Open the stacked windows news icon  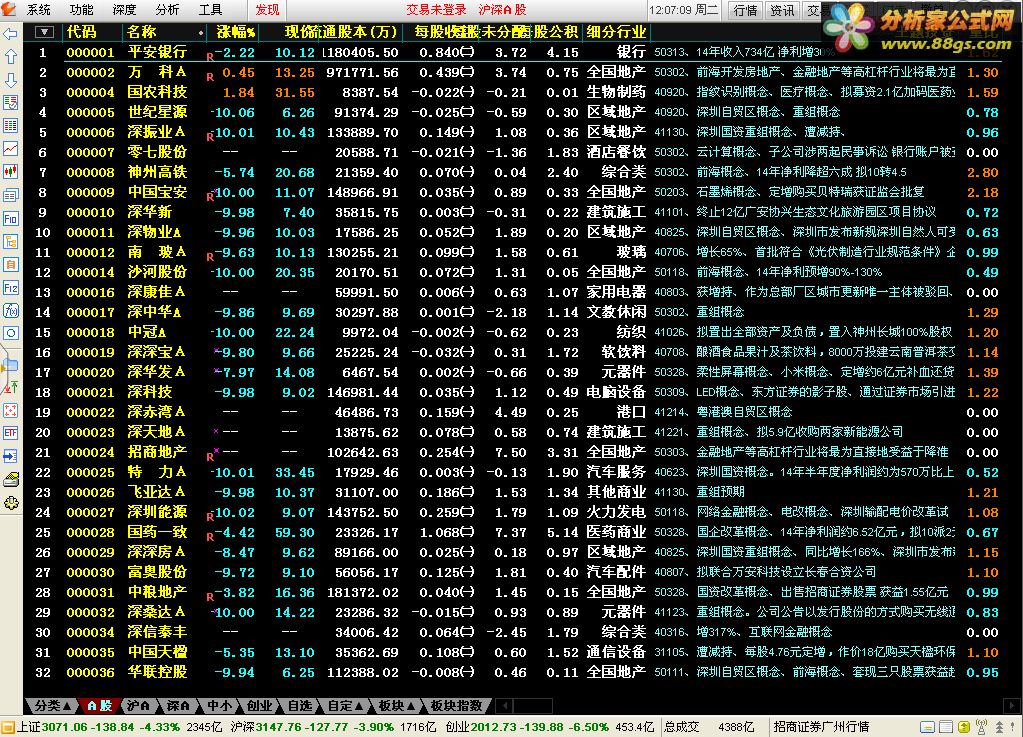(10, 195)
